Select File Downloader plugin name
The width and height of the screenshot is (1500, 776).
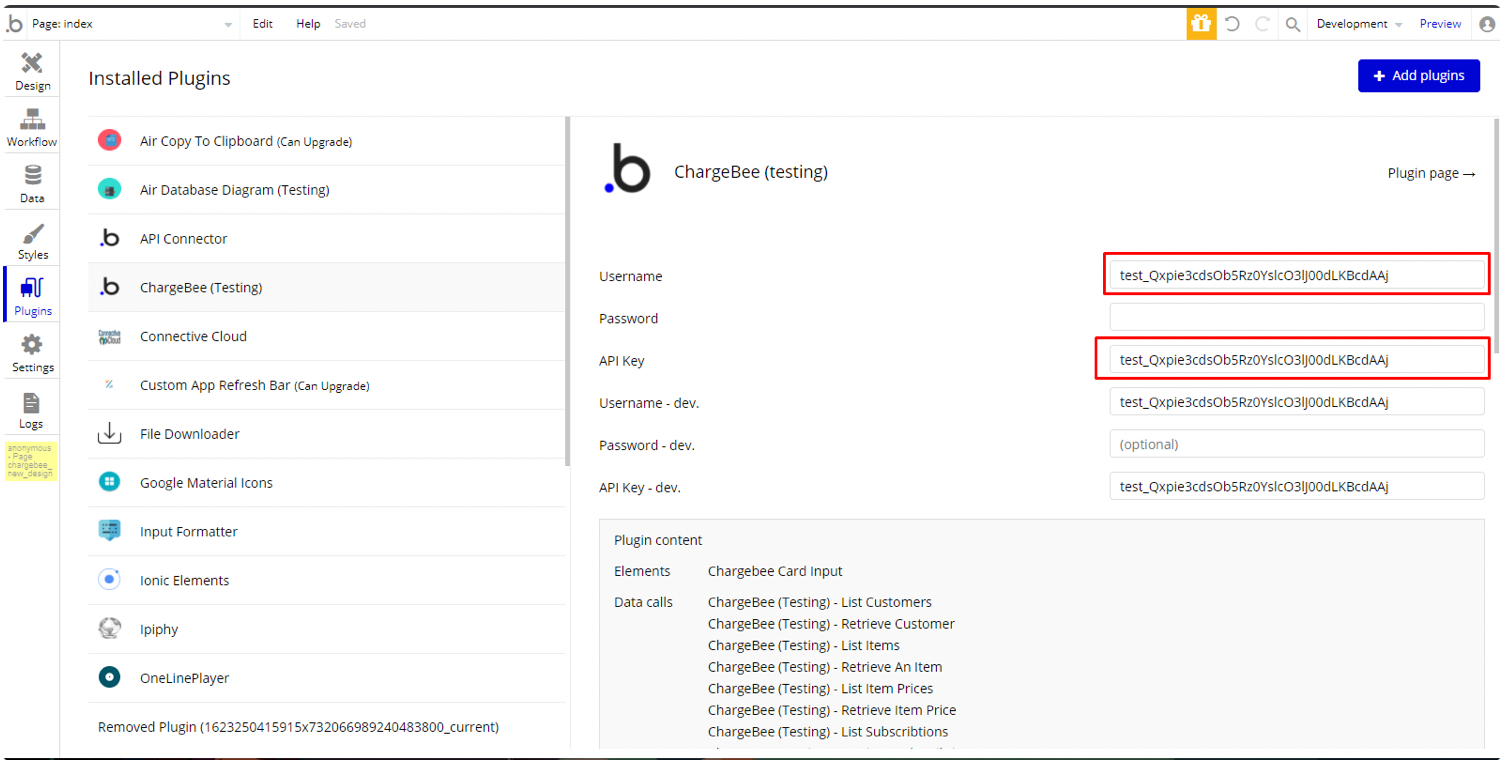tap(190, 434)
